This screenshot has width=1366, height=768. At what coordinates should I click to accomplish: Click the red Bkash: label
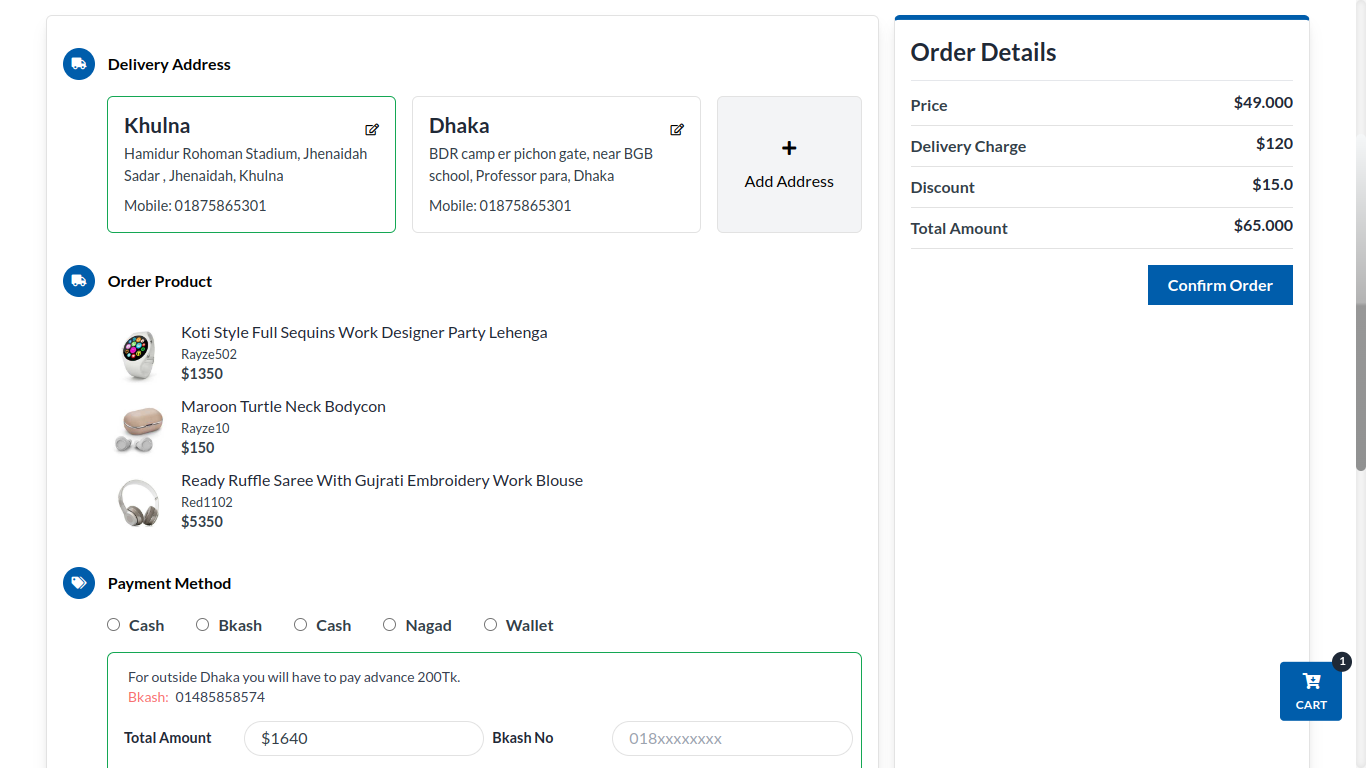148,697
